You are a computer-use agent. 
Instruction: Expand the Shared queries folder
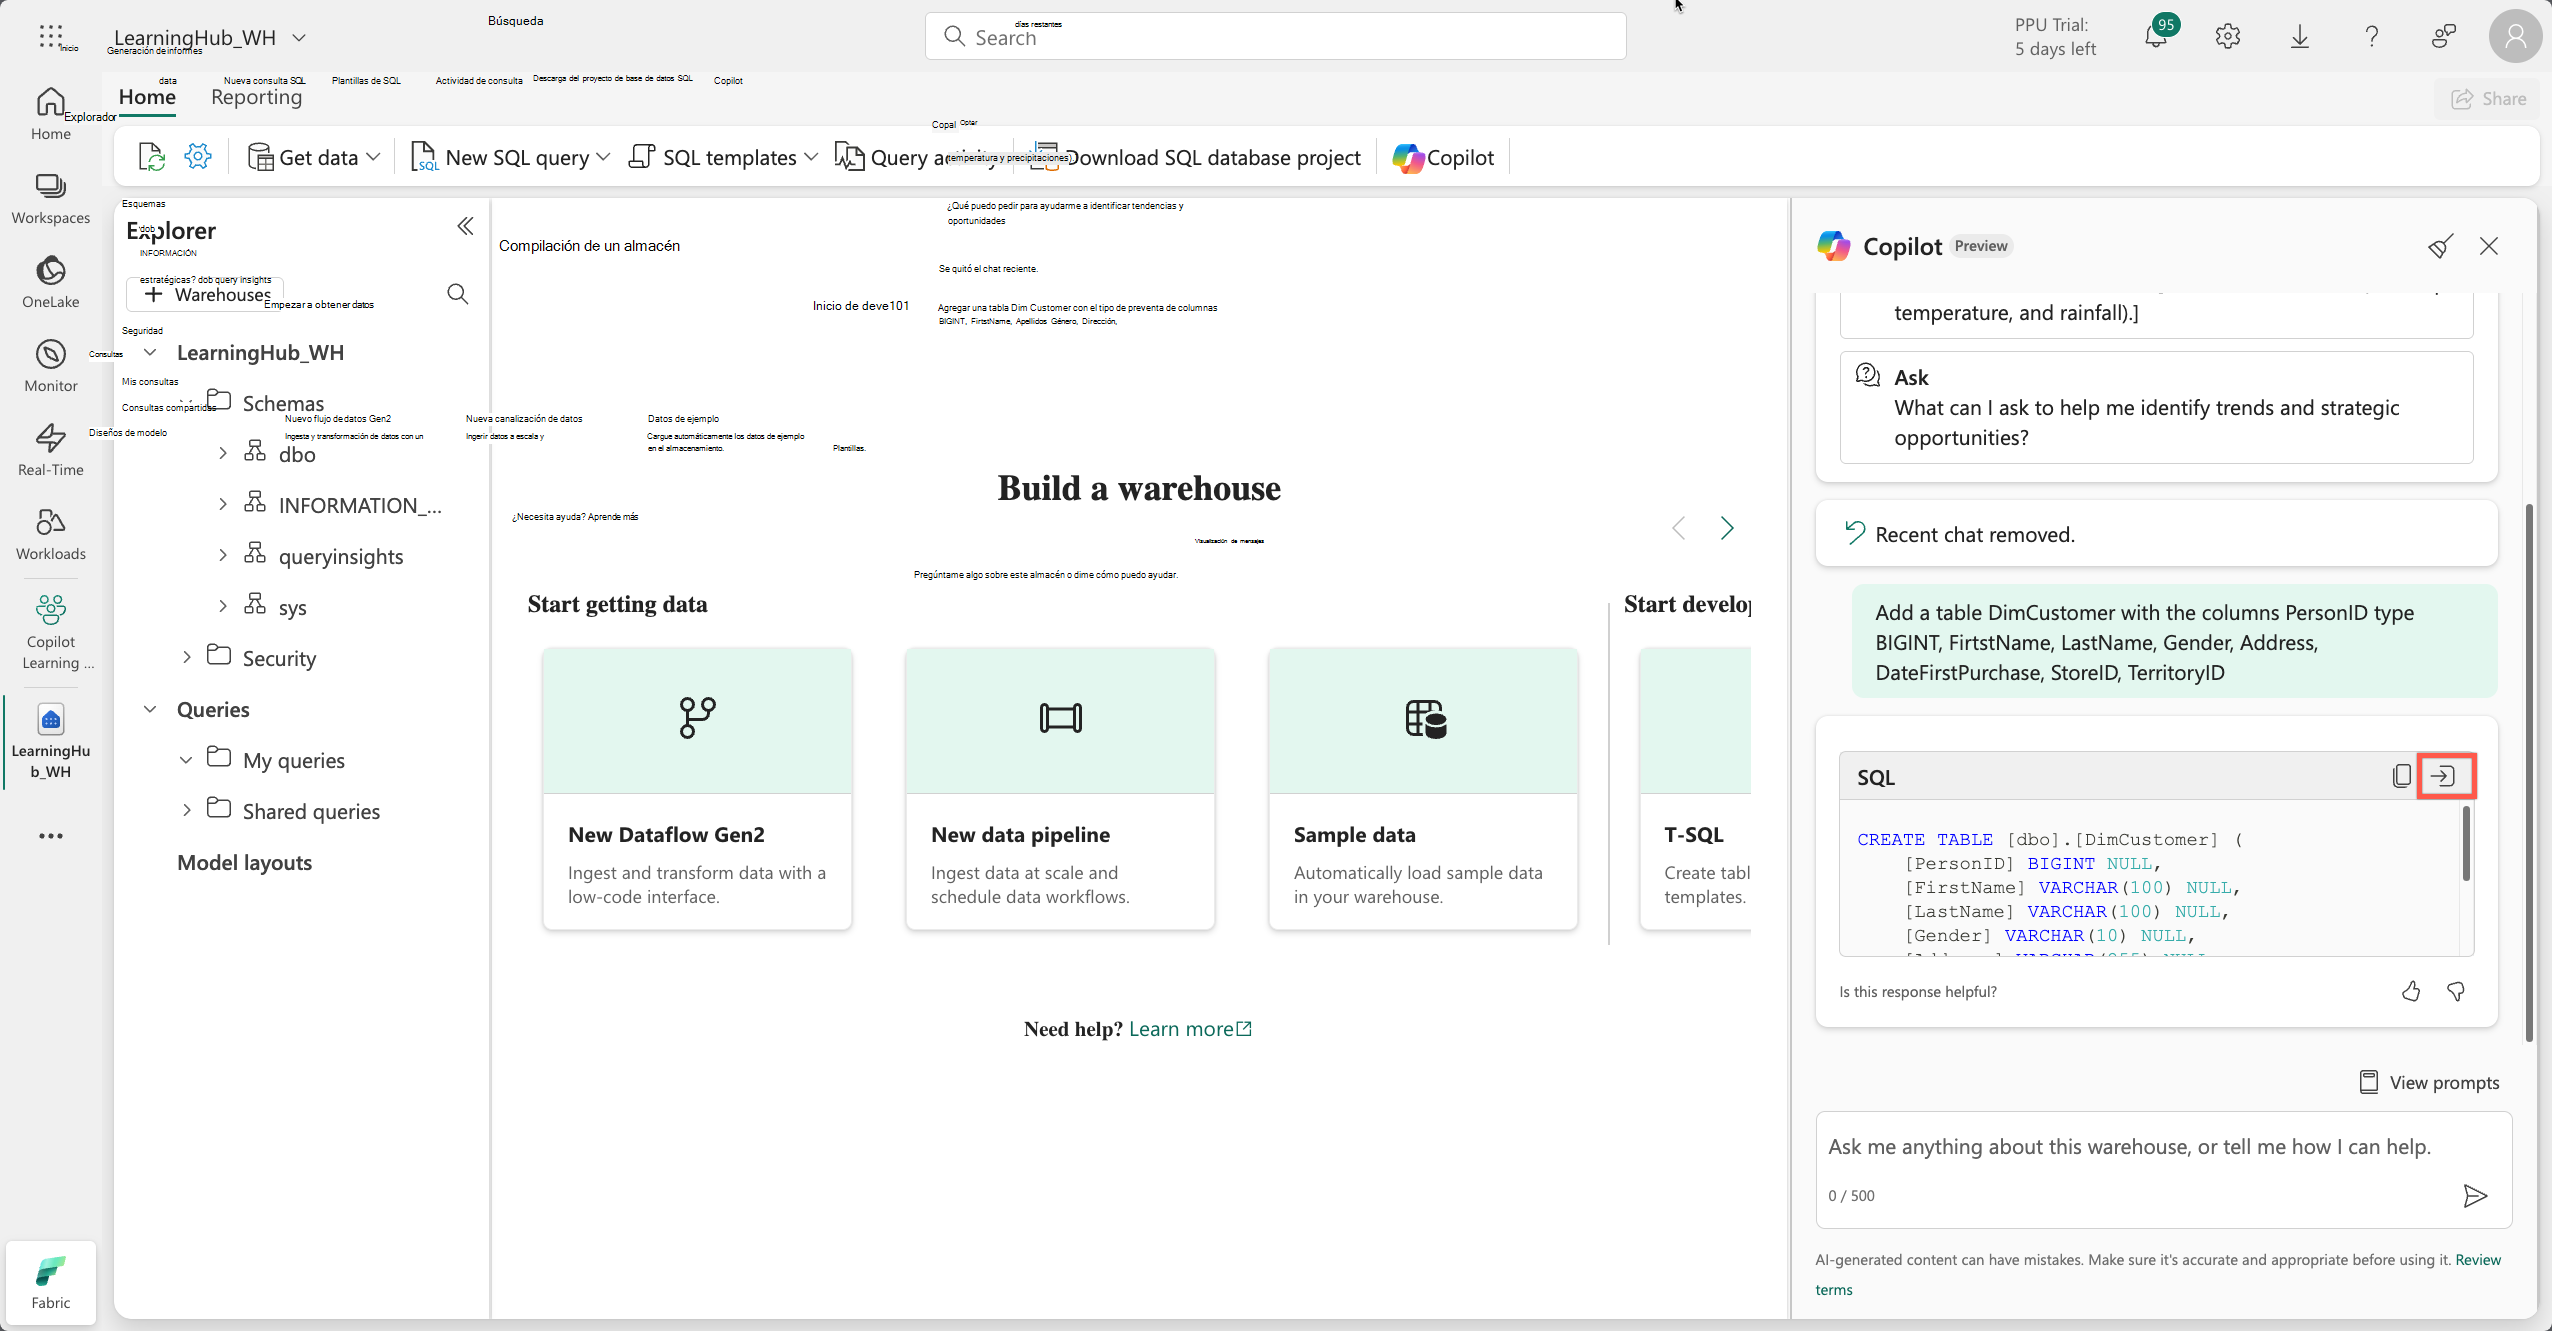tap(186, 810)
